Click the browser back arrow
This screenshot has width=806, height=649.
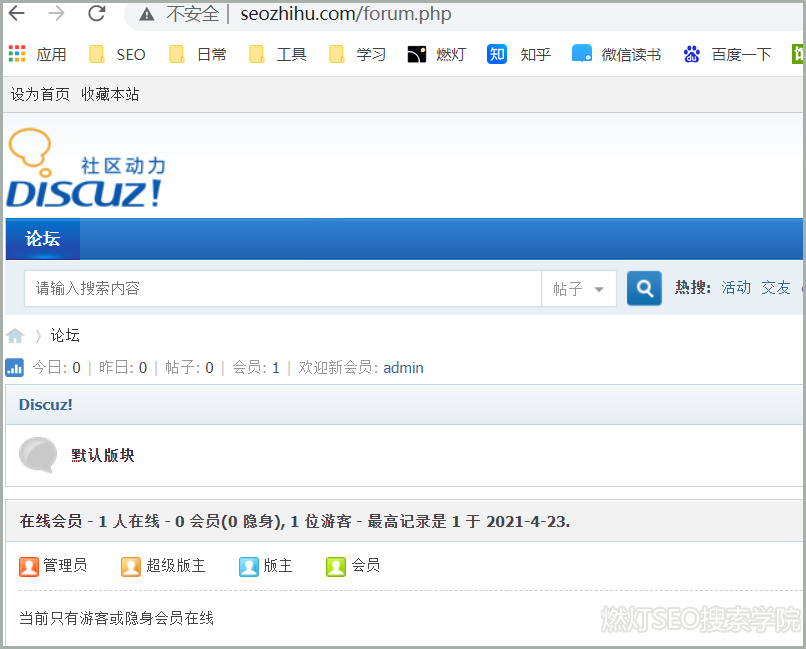17,13
